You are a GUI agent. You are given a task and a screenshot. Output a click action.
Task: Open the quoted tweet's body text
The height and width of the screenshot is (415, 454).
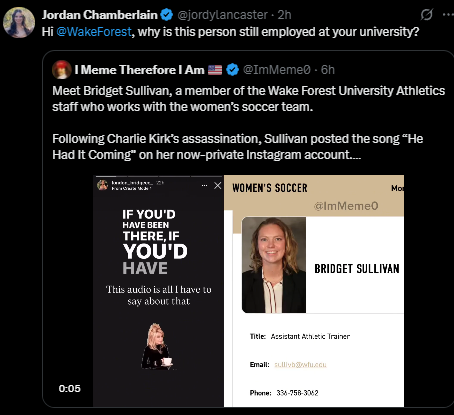pyautogui.click(x=249, y=123)
